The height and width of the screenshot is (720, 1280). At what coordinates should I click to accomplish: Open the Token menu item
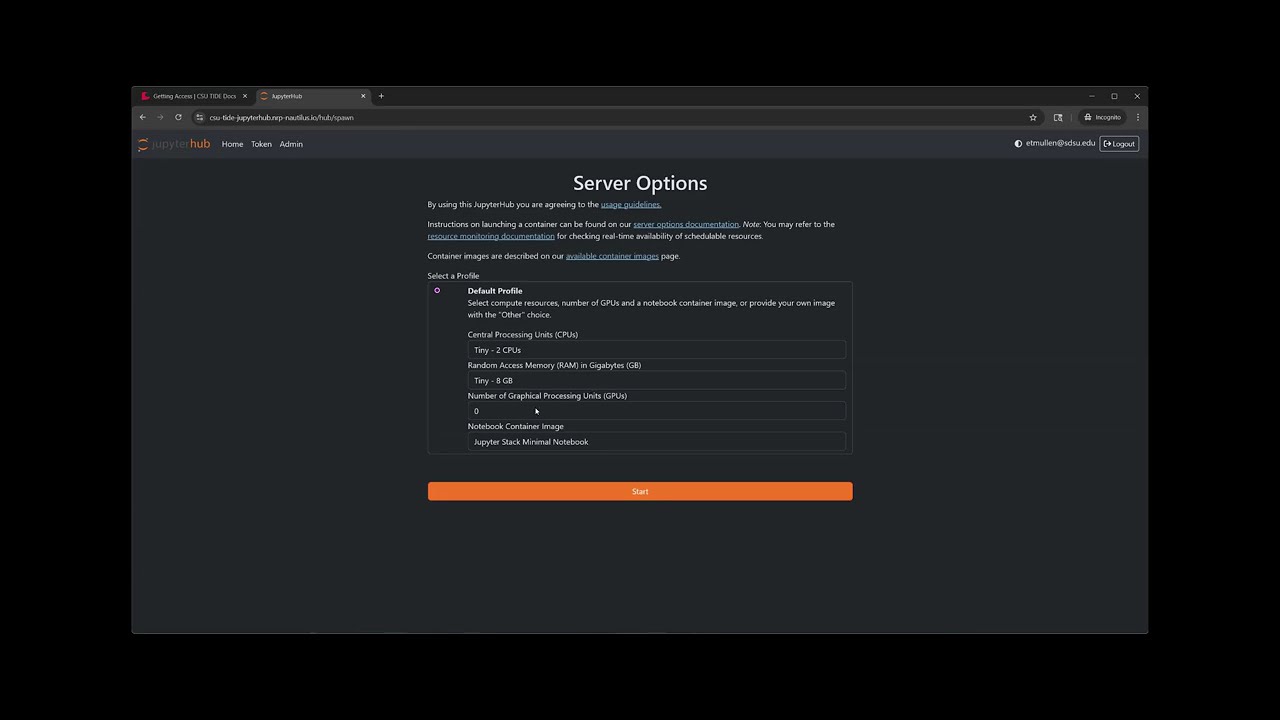point(261,144)
